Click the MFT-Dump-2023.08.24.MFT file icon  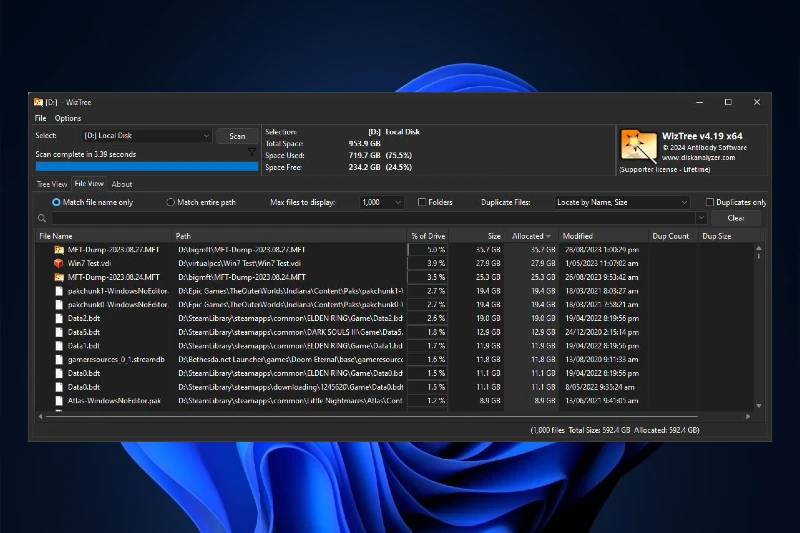pyautogui.click(x=59, y=277)
